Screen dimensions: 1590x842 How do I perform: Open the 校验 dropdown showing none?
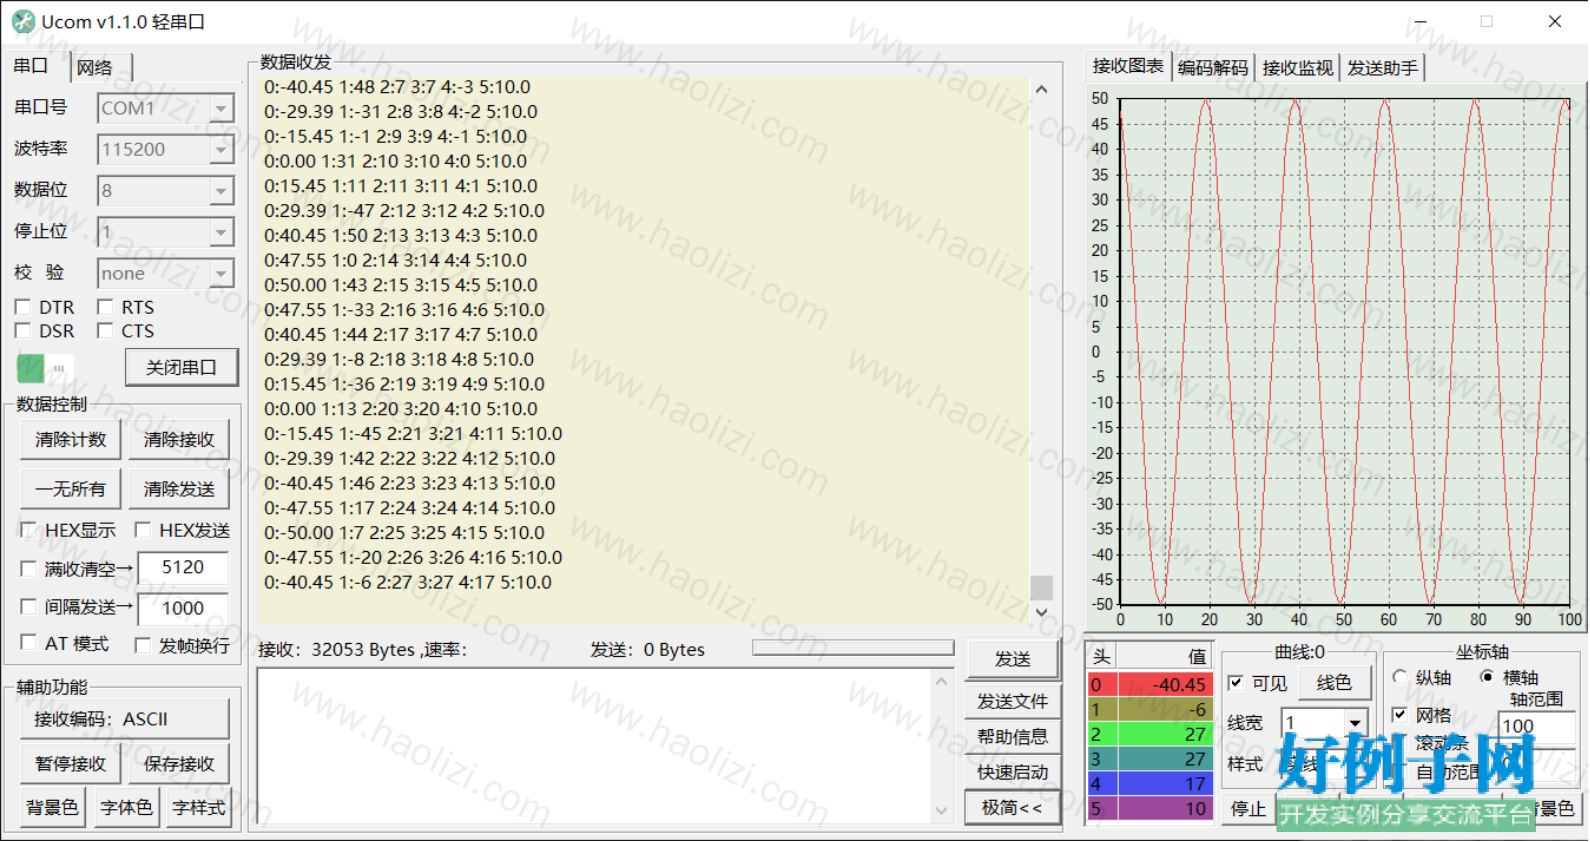[221, 274]
